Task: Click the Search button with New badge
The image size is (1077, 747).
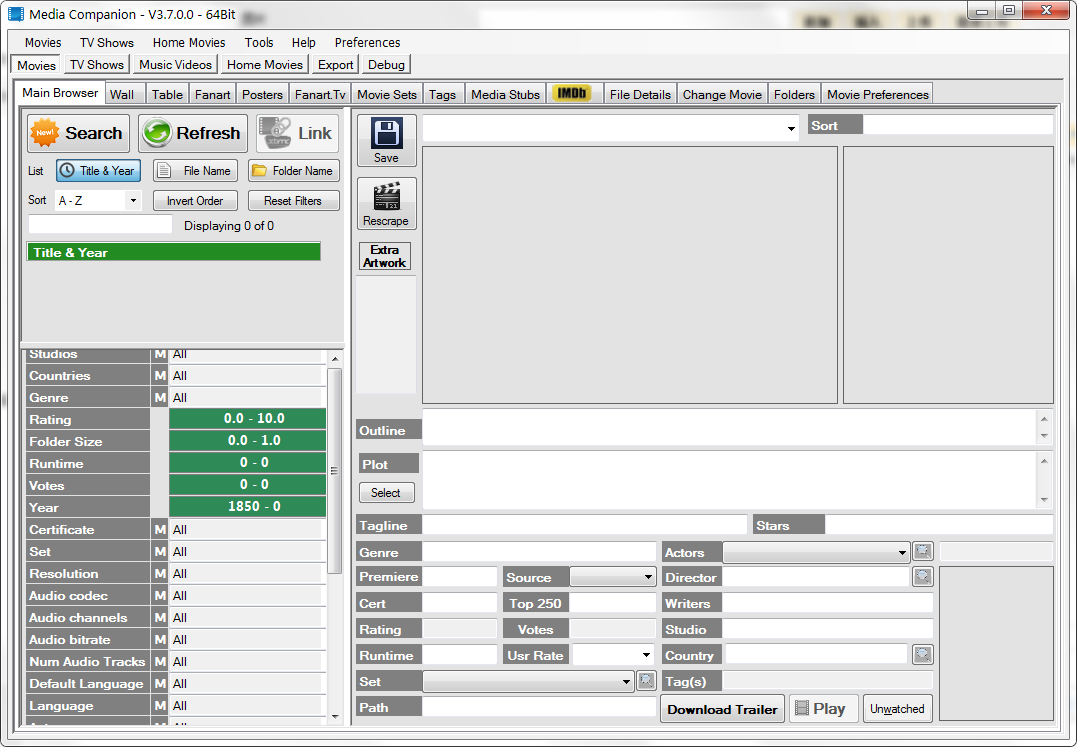Action: point(76,133)
